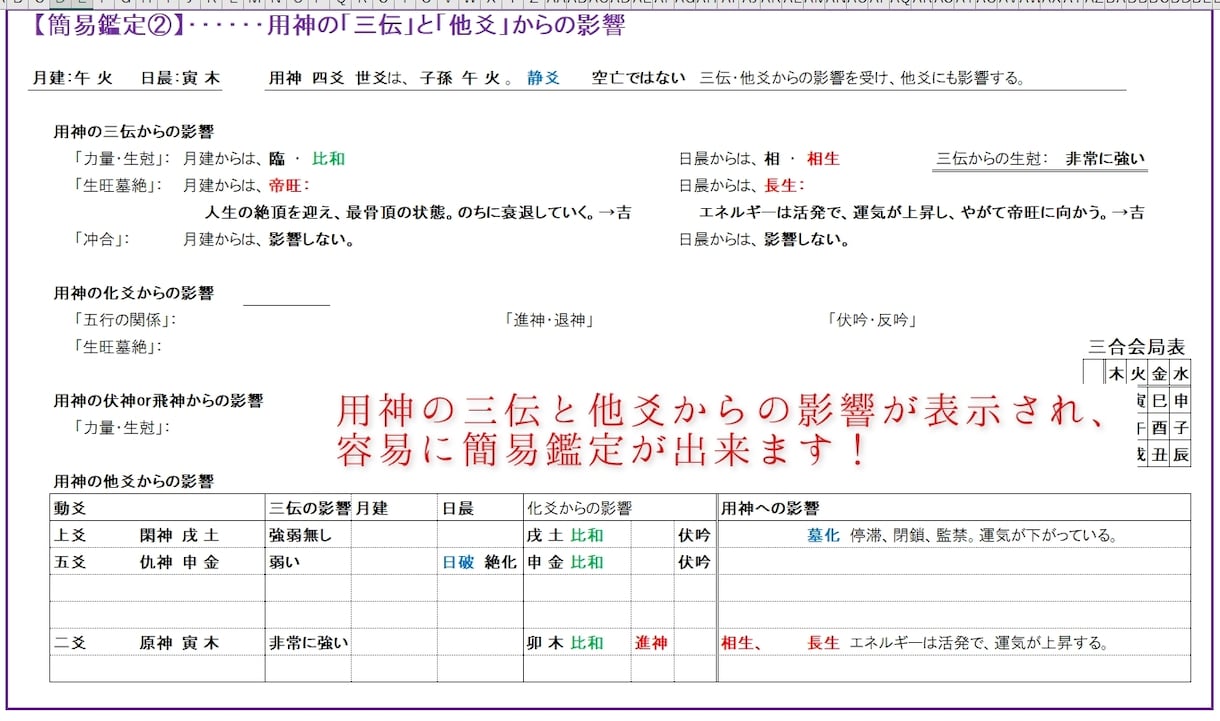Click the 日辰からは、相 ・ 相生 text

click(x=759, y=158)
